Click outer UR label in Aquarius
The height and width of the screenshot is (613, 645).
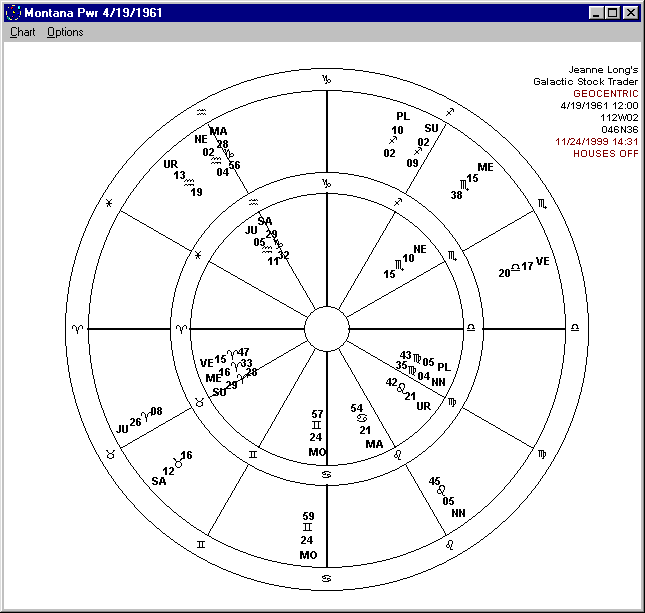170,164
